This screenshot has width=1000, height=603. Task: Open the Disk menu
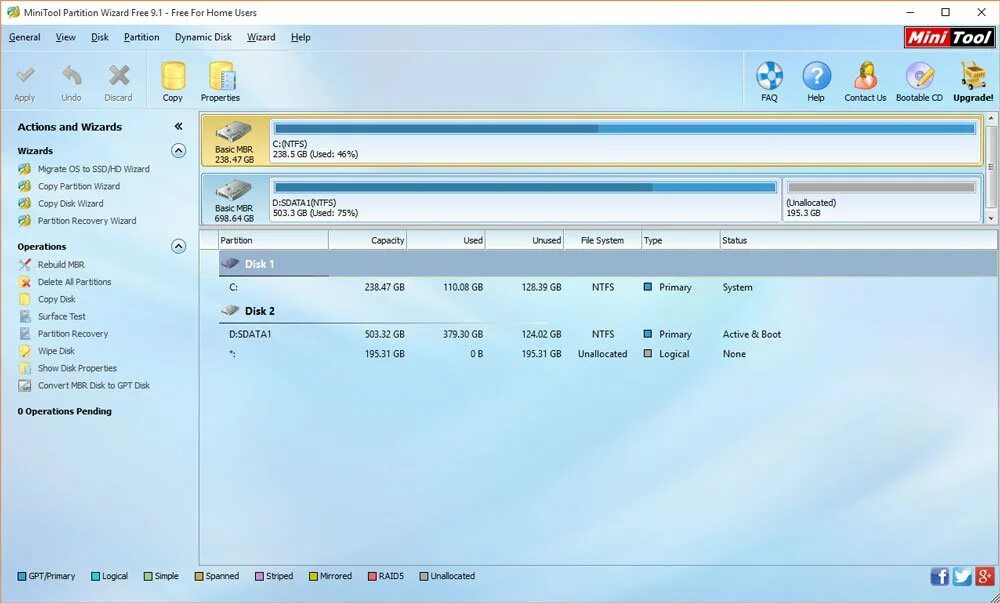(99, 37)
